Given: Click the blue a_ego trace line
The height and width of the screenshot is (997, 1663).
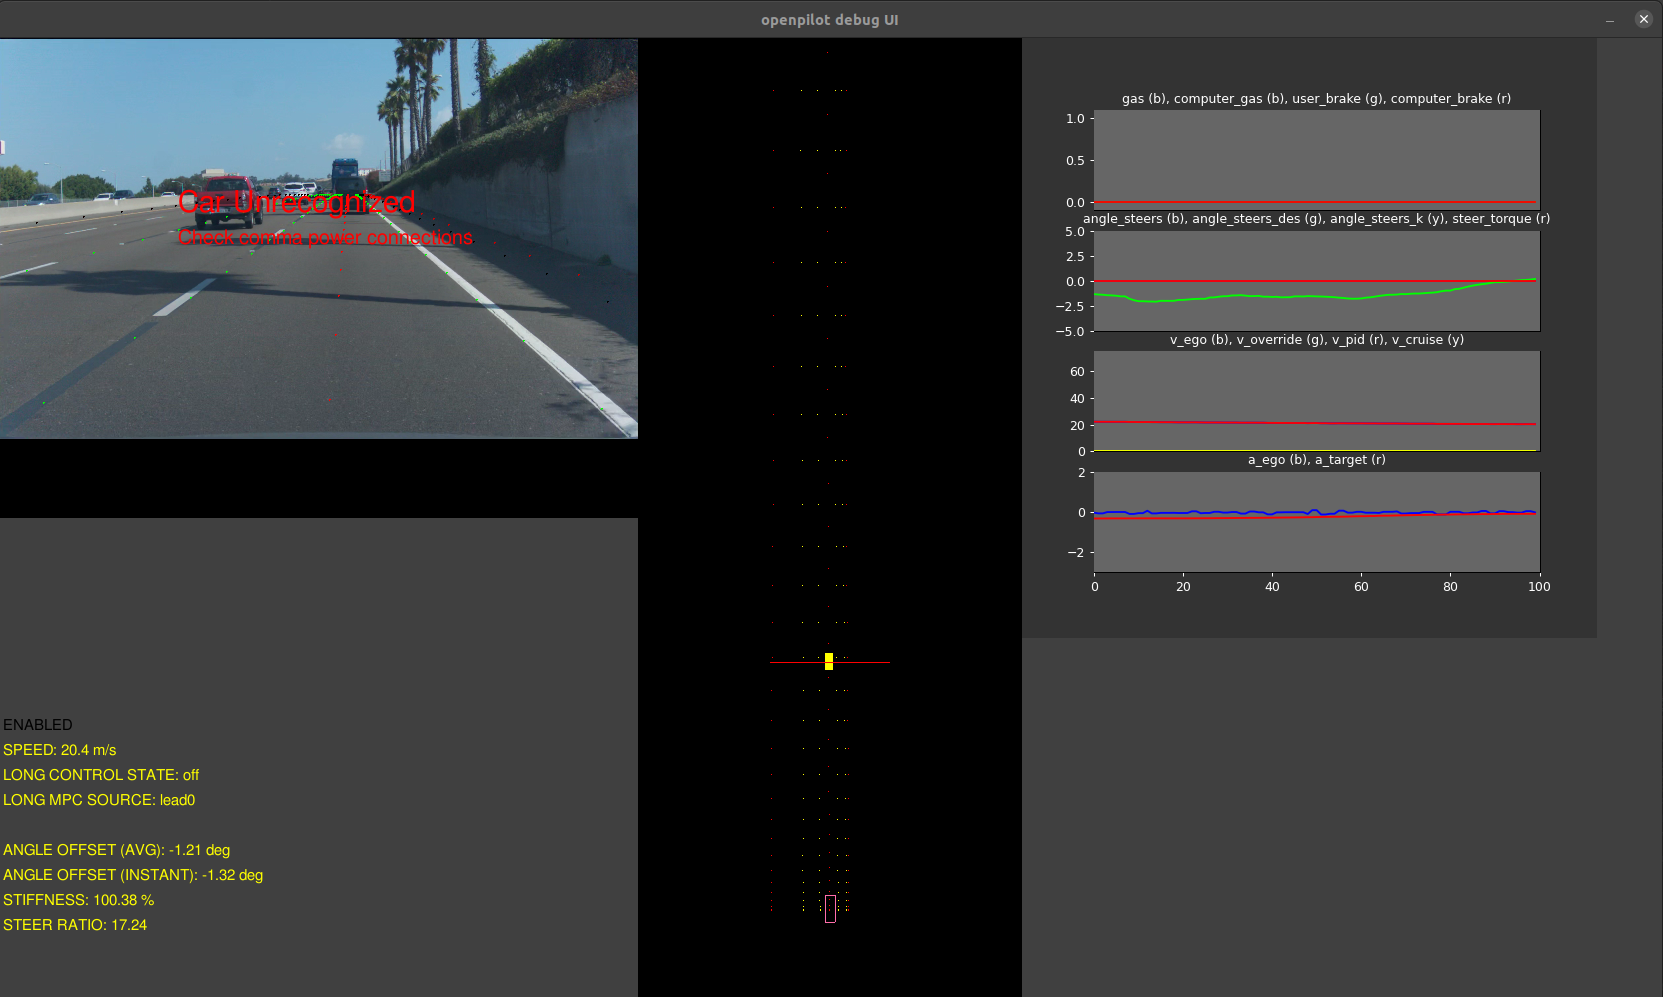Looking at the screenshot, I should click(x=1300, y=512).
